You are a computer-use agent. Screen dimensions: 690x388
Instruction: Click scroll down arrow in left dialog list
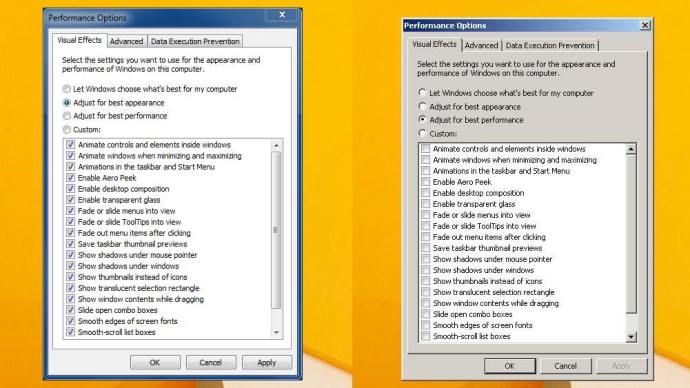point(276,332)
